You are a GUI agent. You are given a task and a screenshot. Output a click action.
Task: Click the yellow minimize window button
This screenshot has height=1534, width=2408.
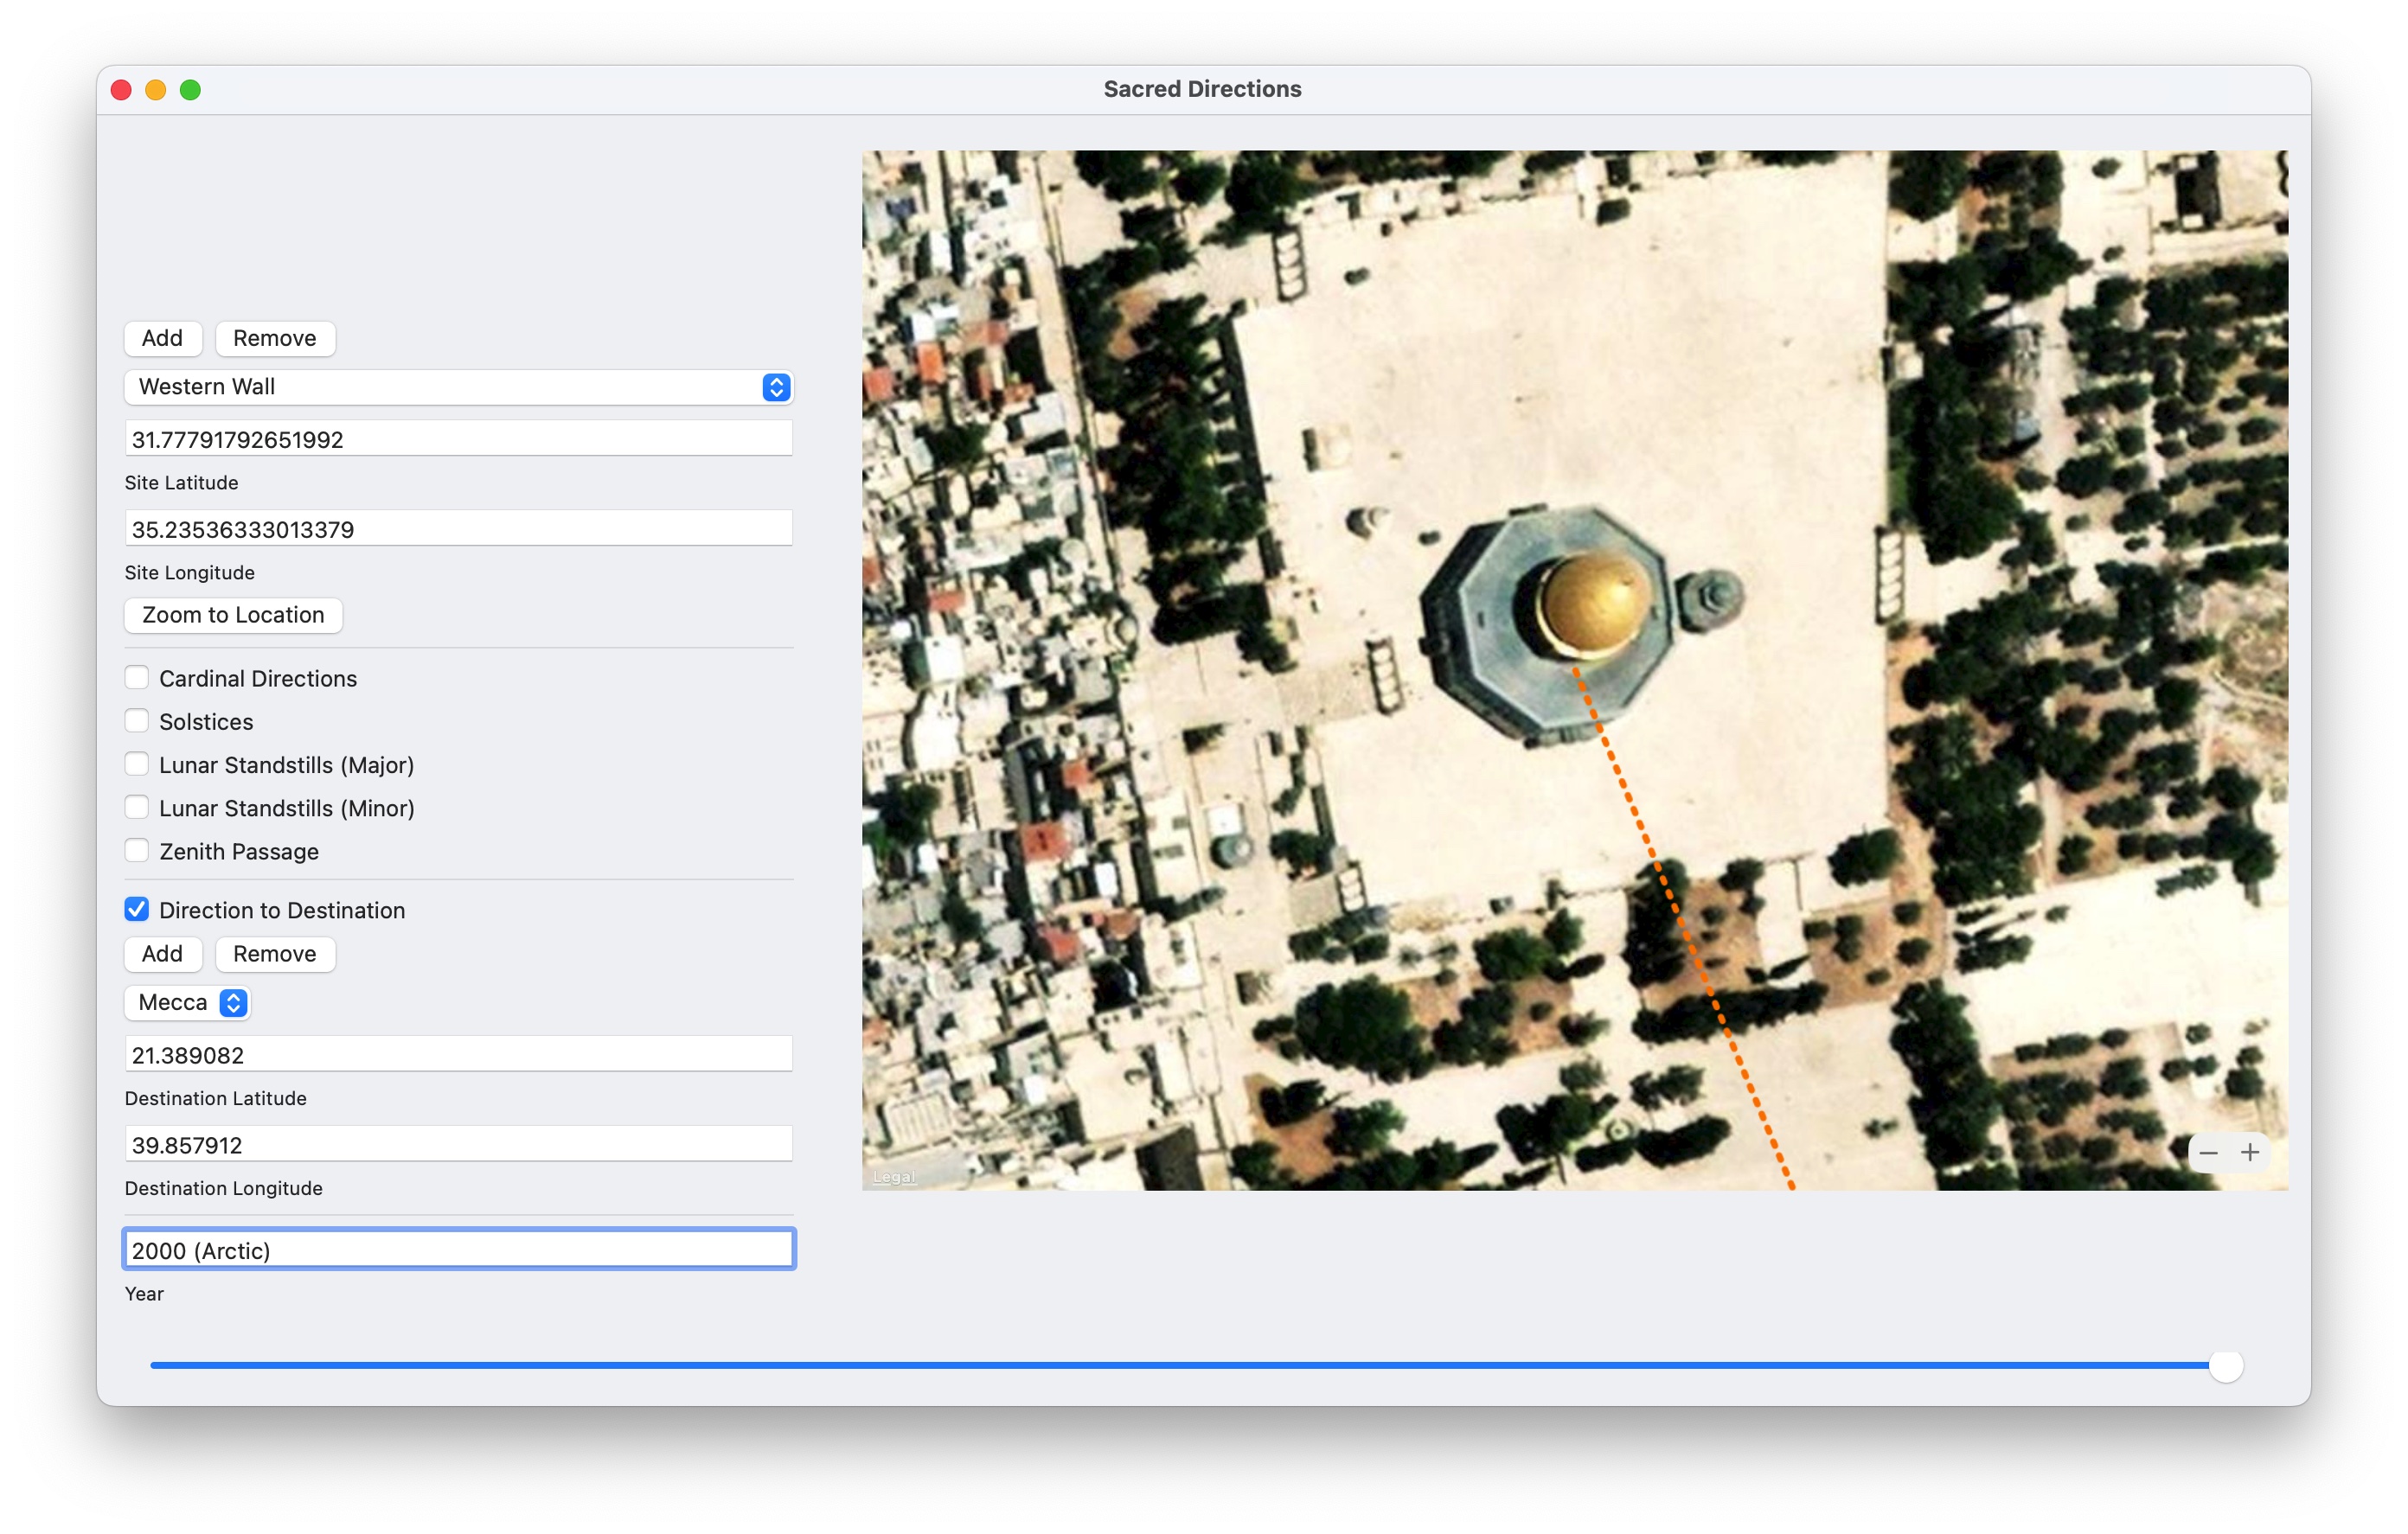[x=155, y=90]
